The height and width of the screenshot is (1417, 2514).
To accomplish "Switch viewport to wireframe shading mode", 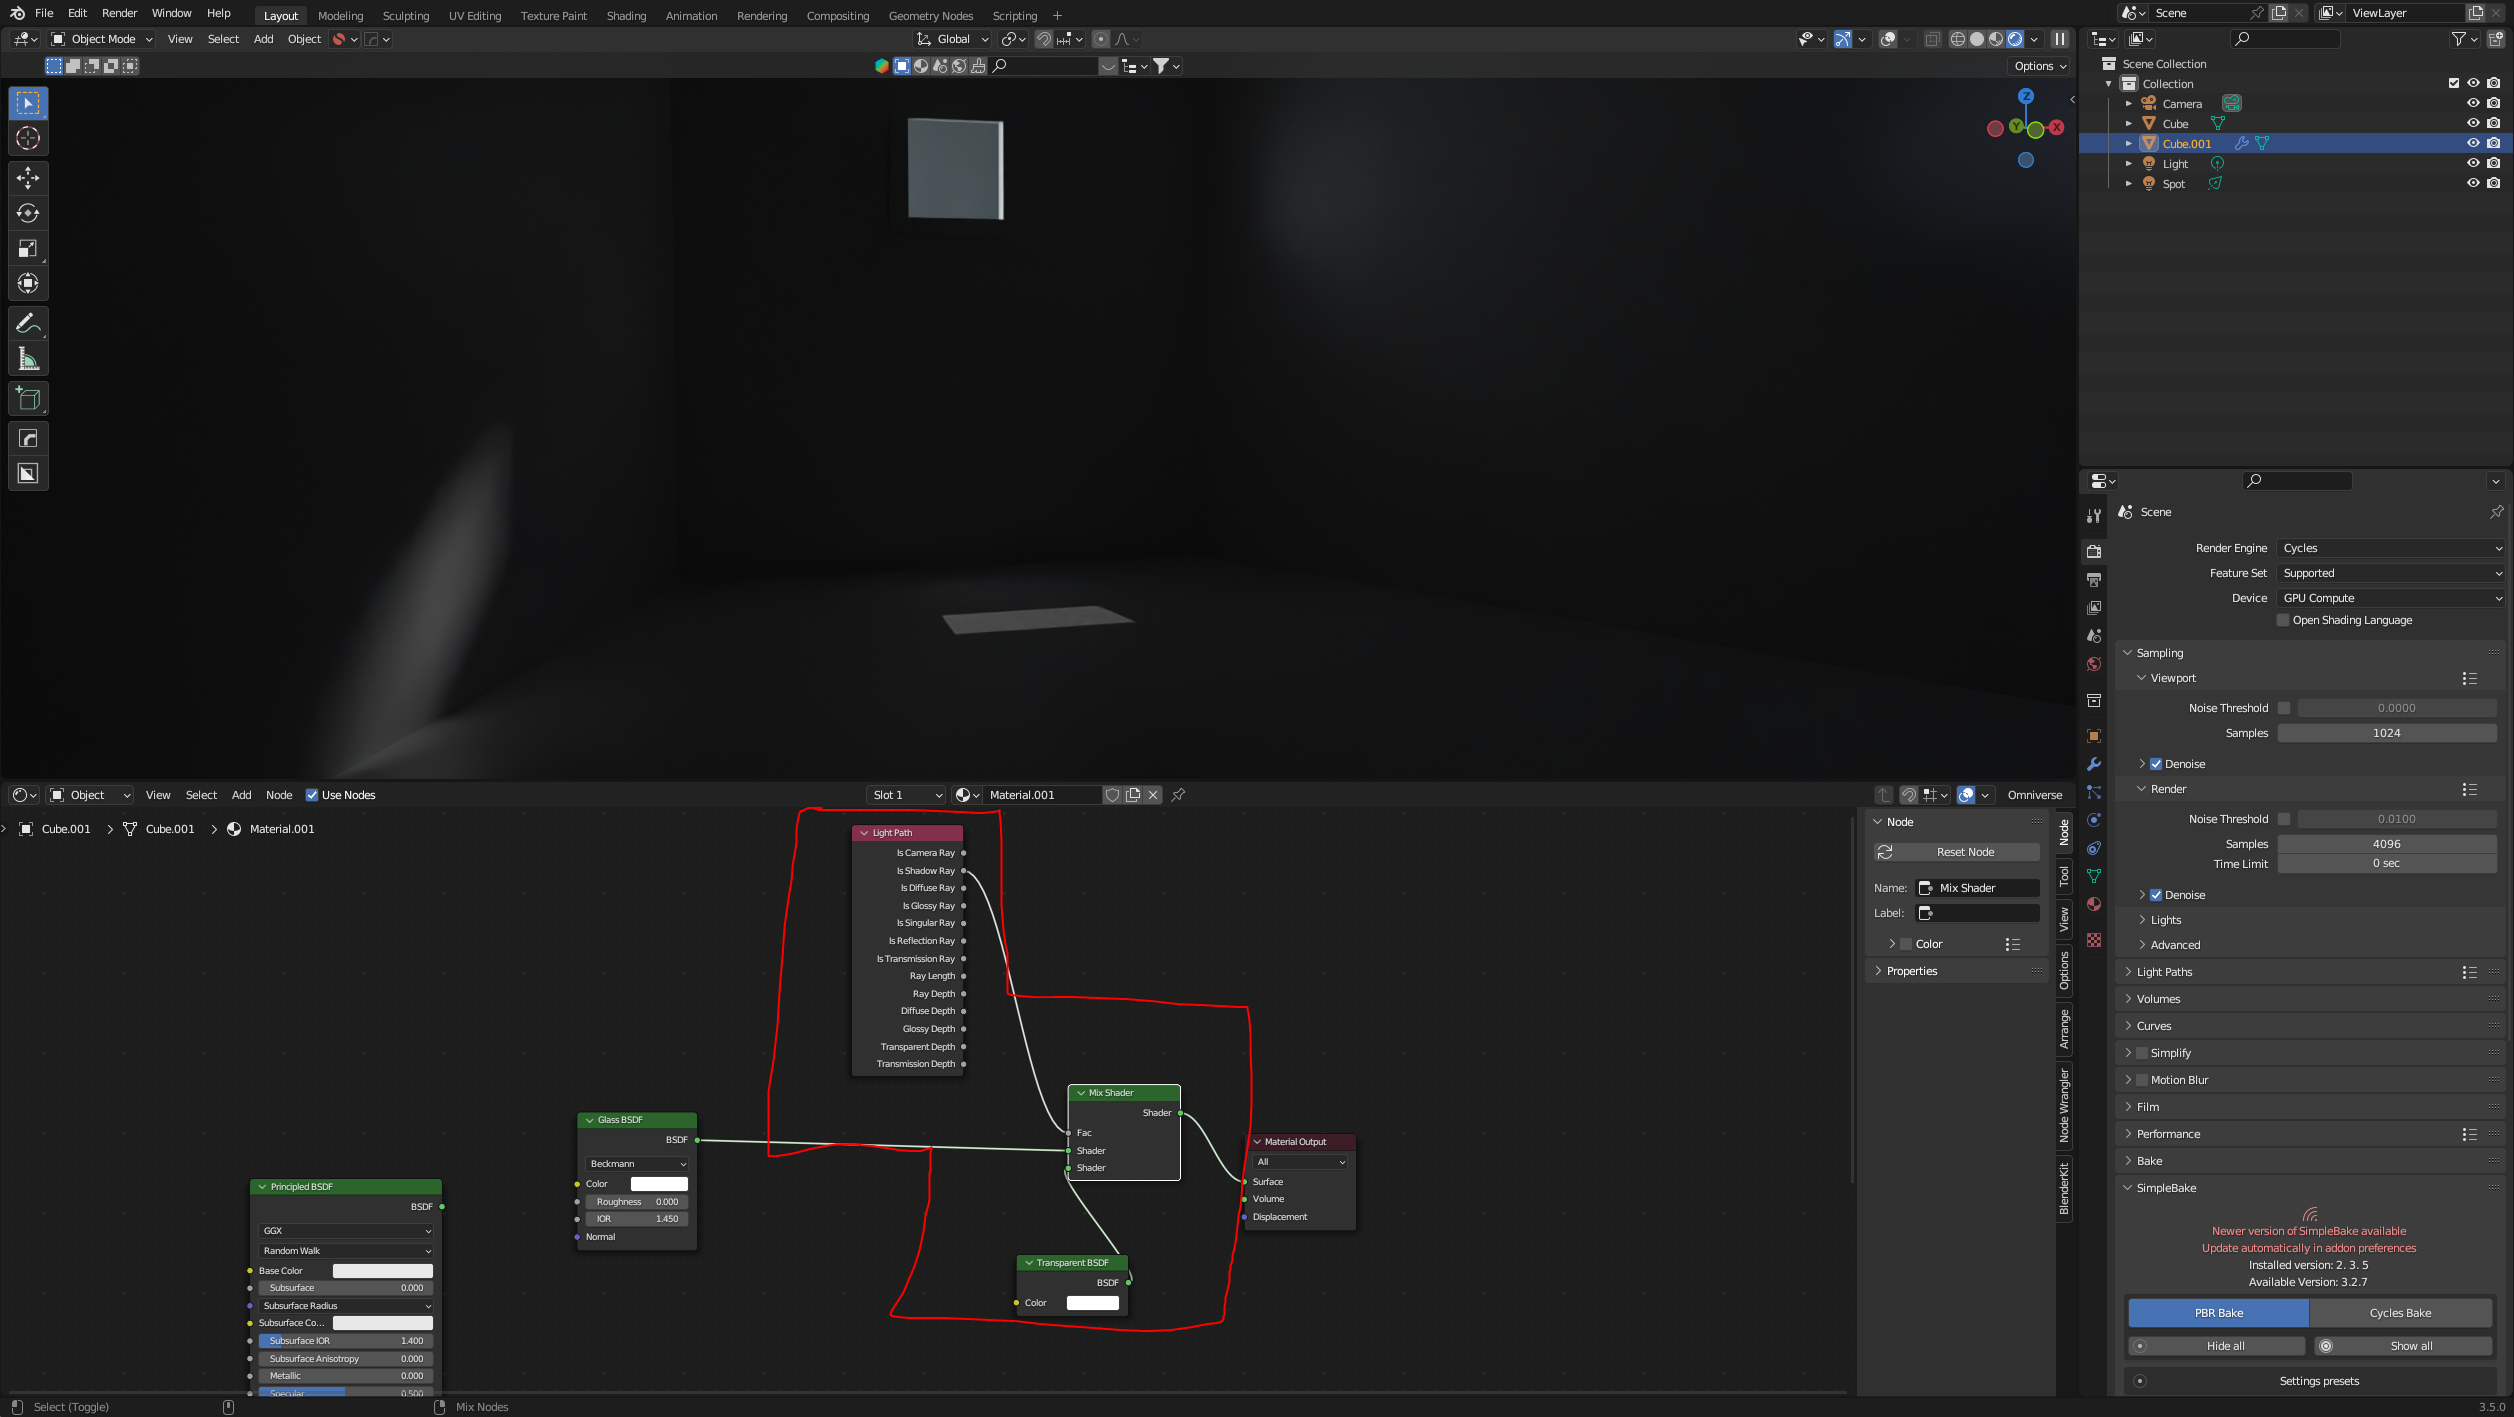I will [1958, 39].
